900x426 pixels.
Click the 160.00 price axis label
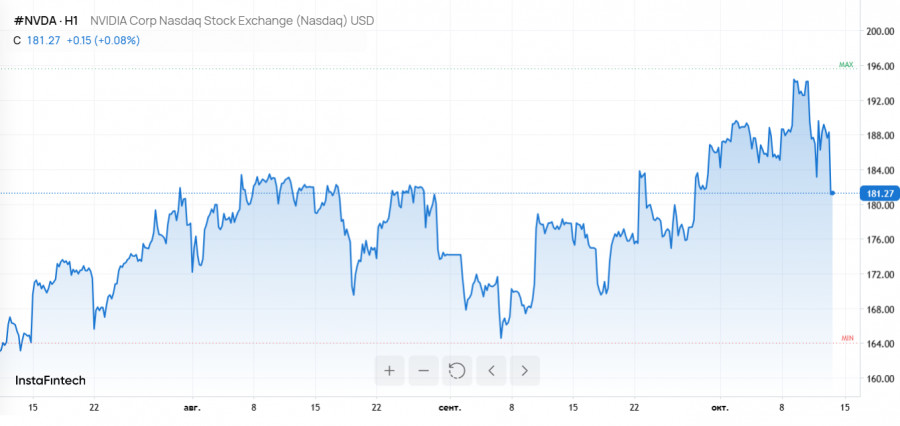[880, 379]
